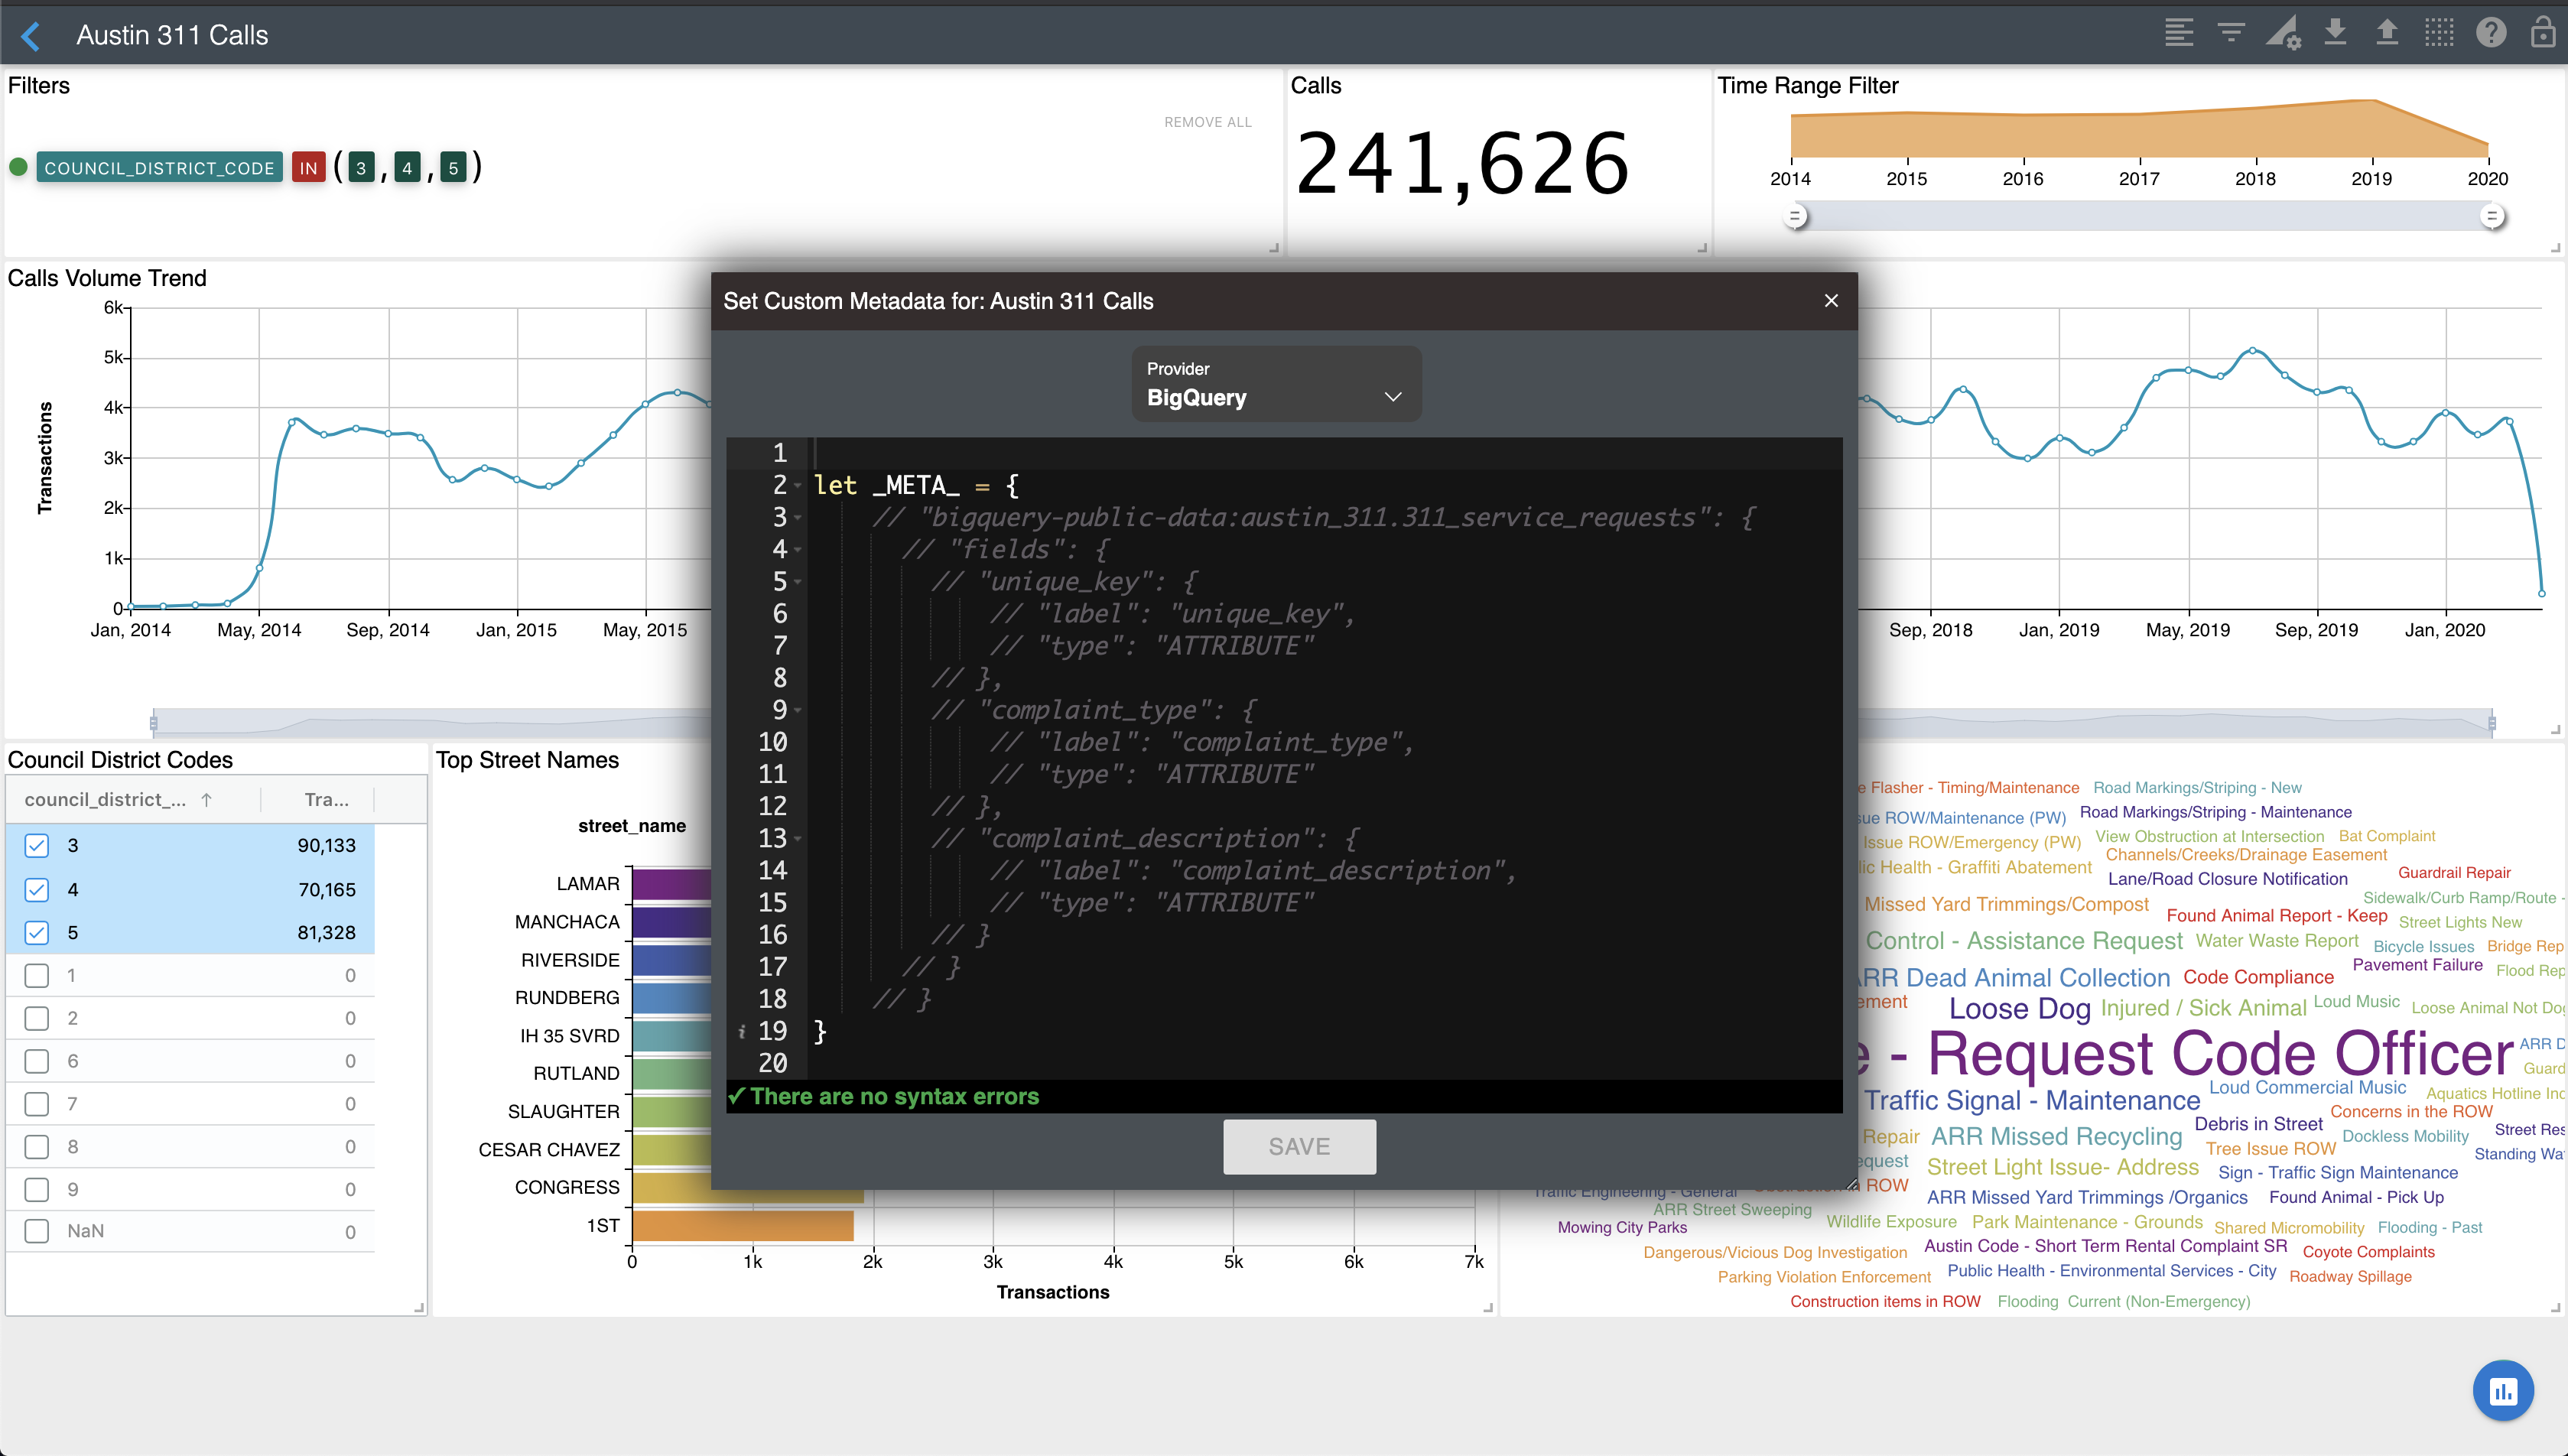Close the Set Custom Metadata dialog
This screenshot has width=2568, height=1456.
(x=1831, y=301)
